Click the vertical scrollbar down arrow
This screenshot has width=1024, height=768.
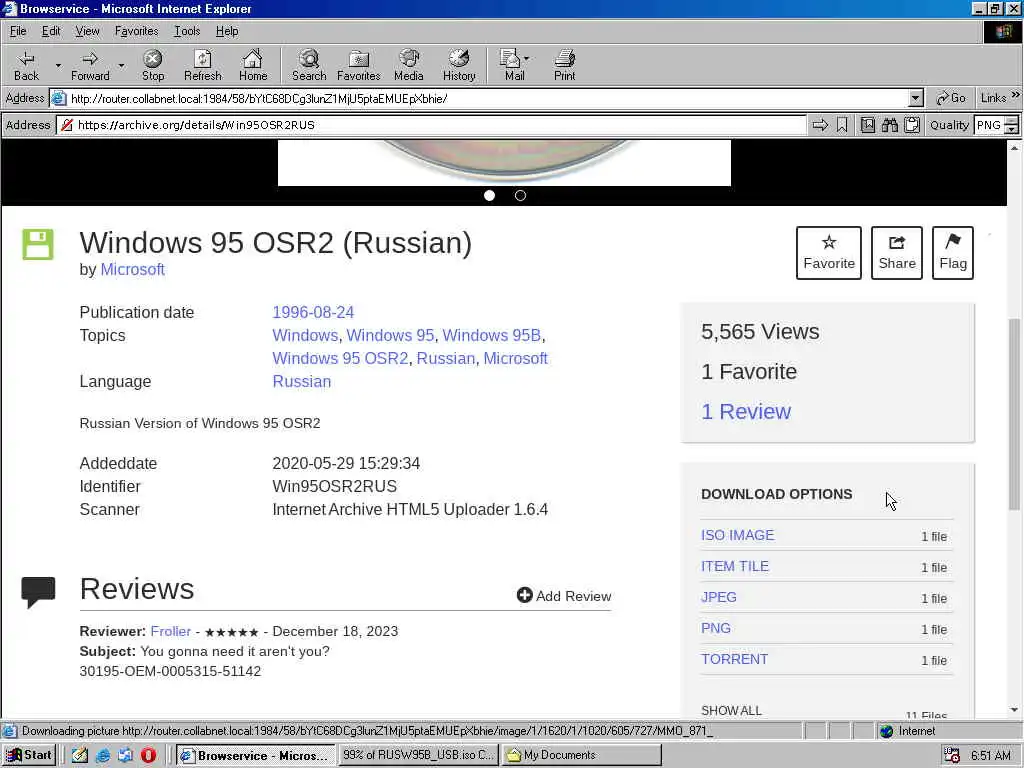click(x=1014, y=710)
